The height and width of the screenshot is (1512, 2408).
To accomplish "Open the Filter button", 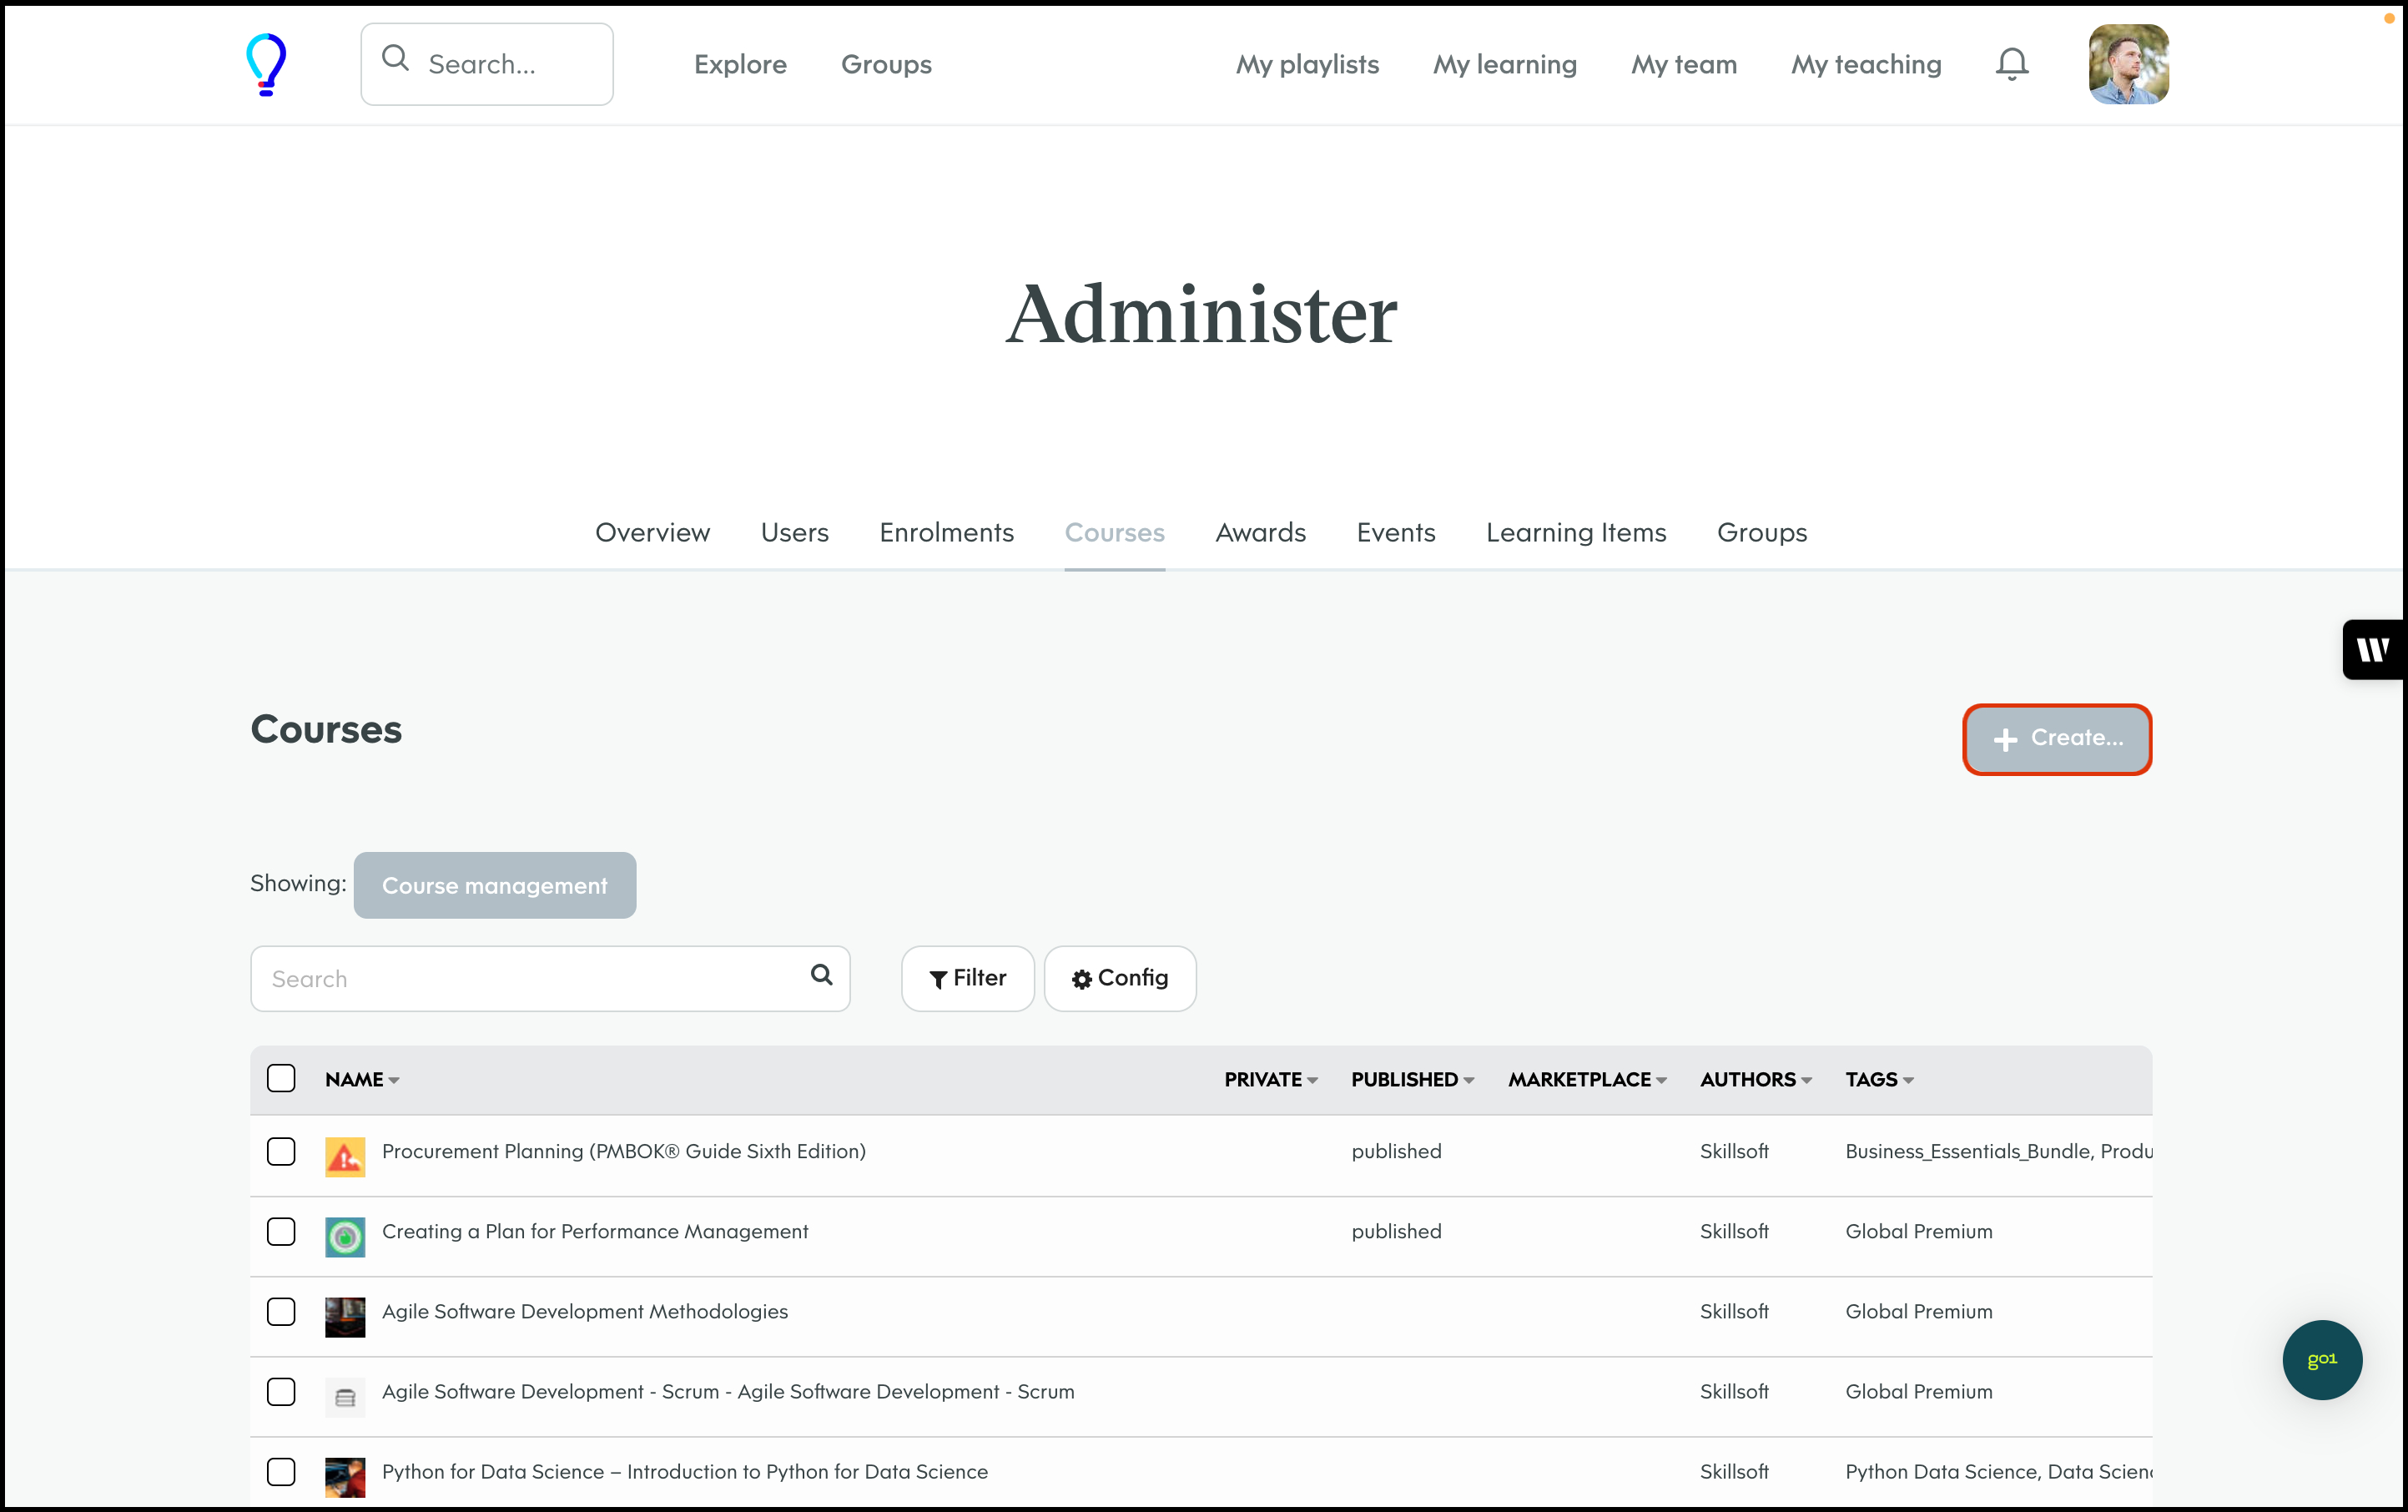I will (x=967, y=978).
